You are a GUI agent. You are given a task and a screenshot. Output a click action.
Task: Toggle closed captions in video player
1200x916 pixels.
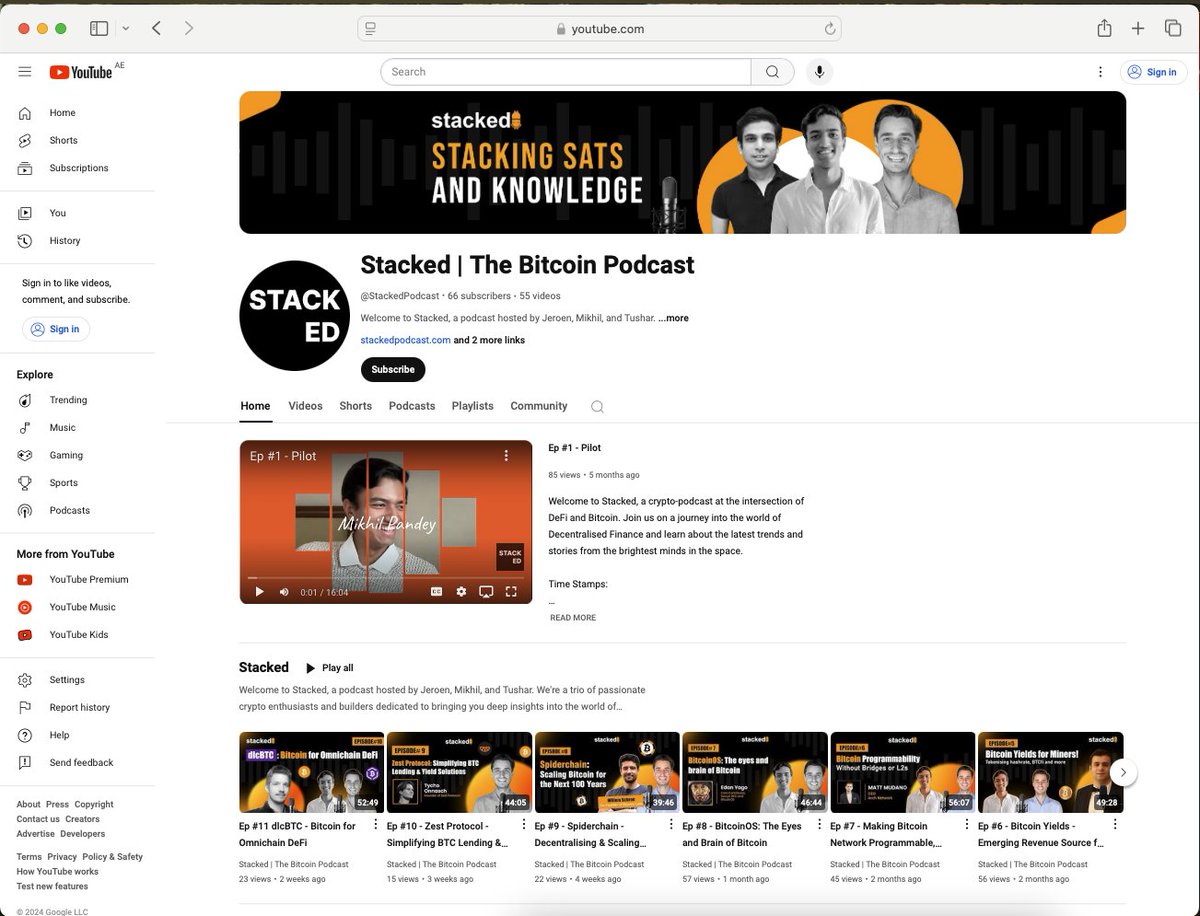[x=436, y=592]
